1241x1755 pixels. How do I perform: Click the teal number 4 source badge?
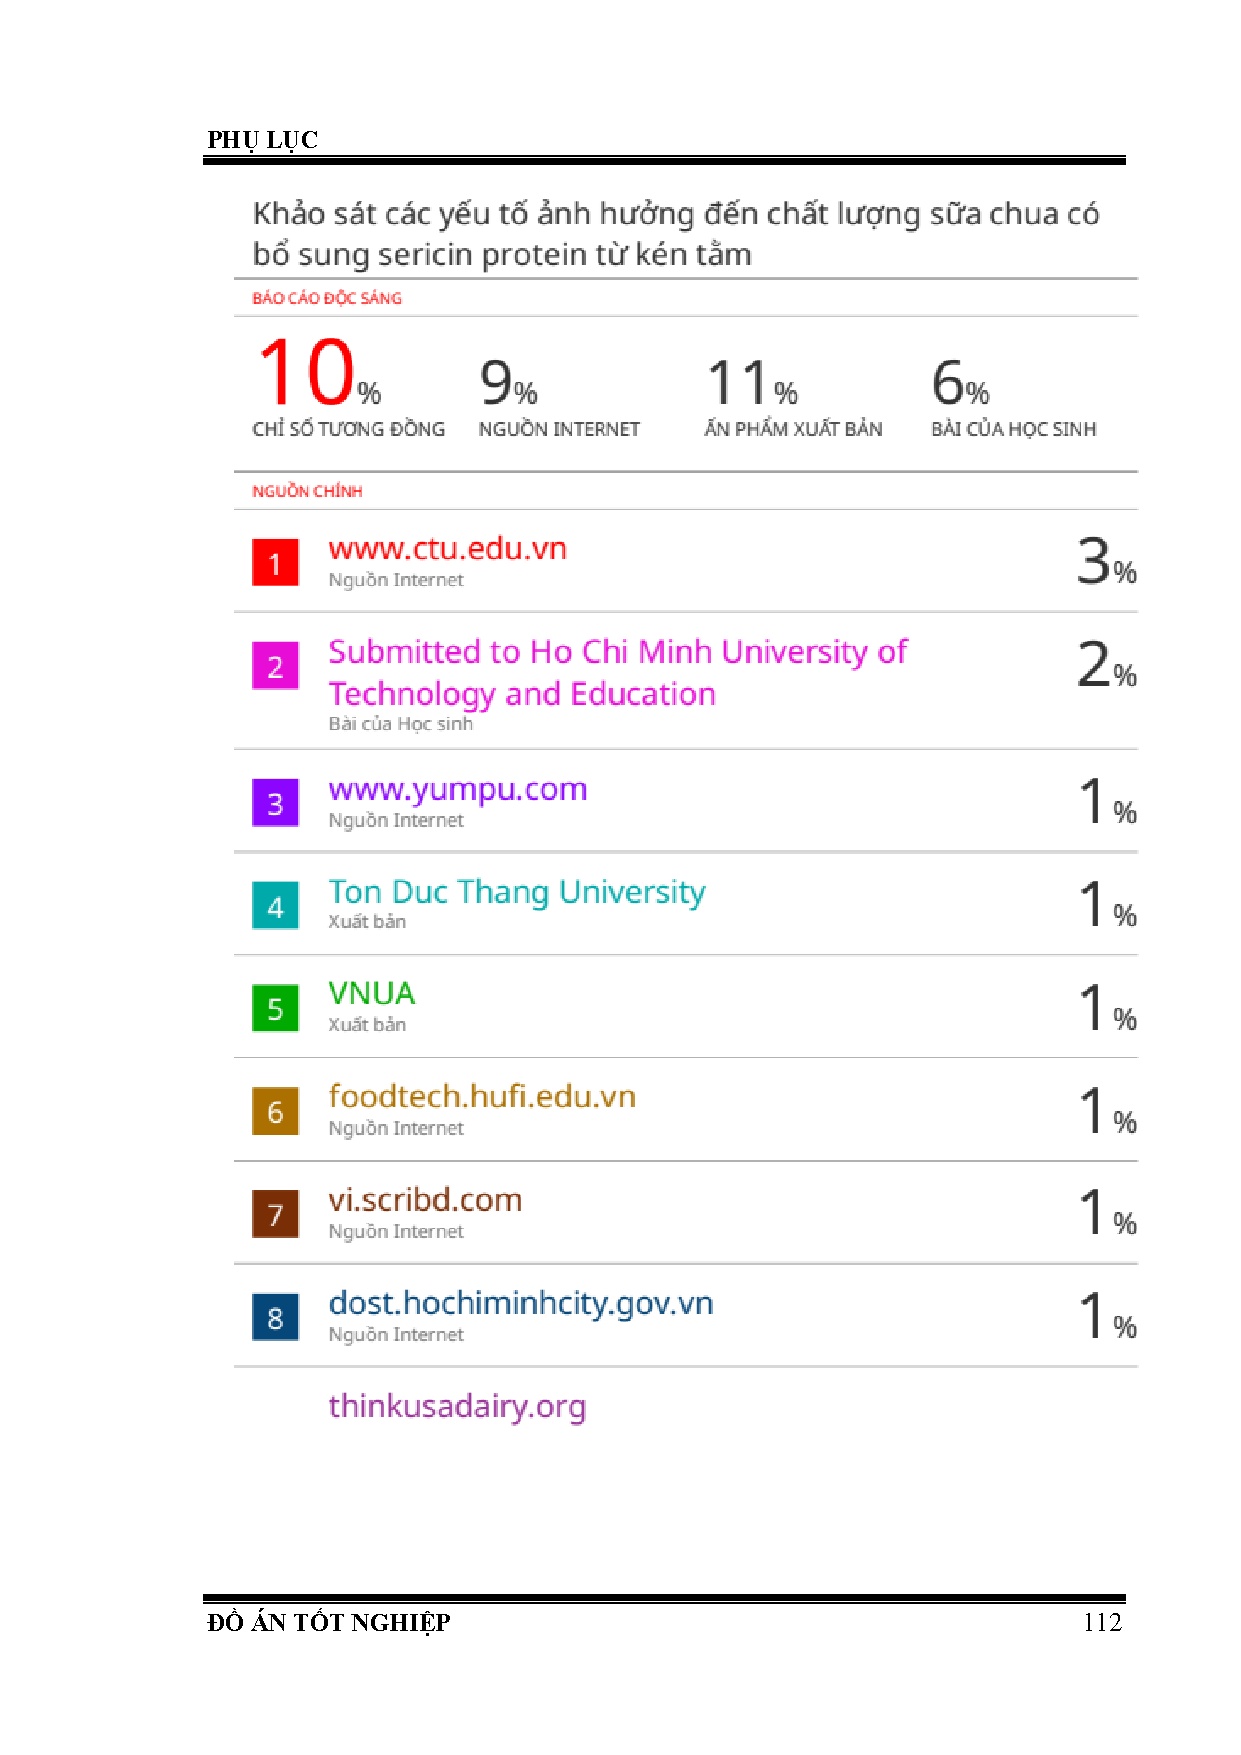[275, 906]
